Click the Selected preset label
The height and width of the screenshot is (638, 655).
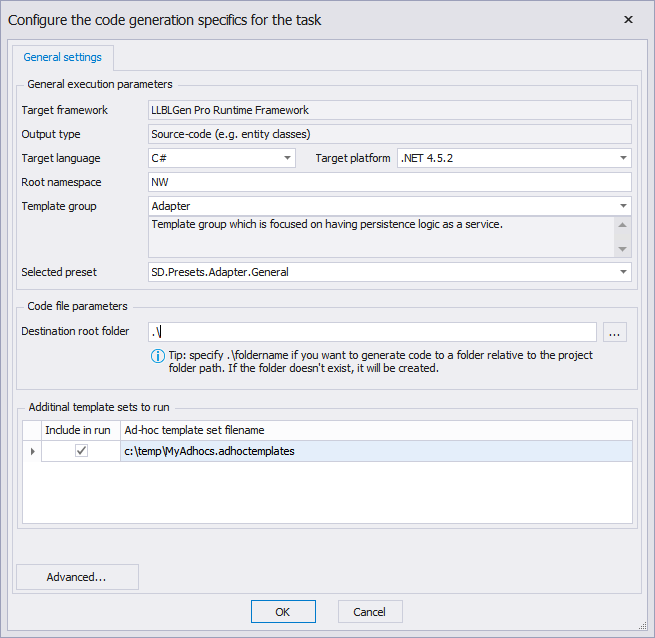[59, 272]
